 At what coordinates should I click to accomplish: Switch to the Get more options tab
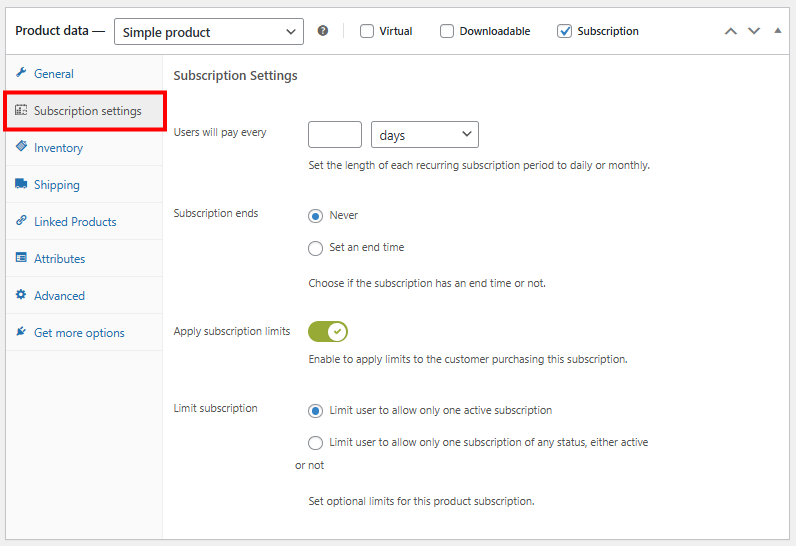coord(79,333)
